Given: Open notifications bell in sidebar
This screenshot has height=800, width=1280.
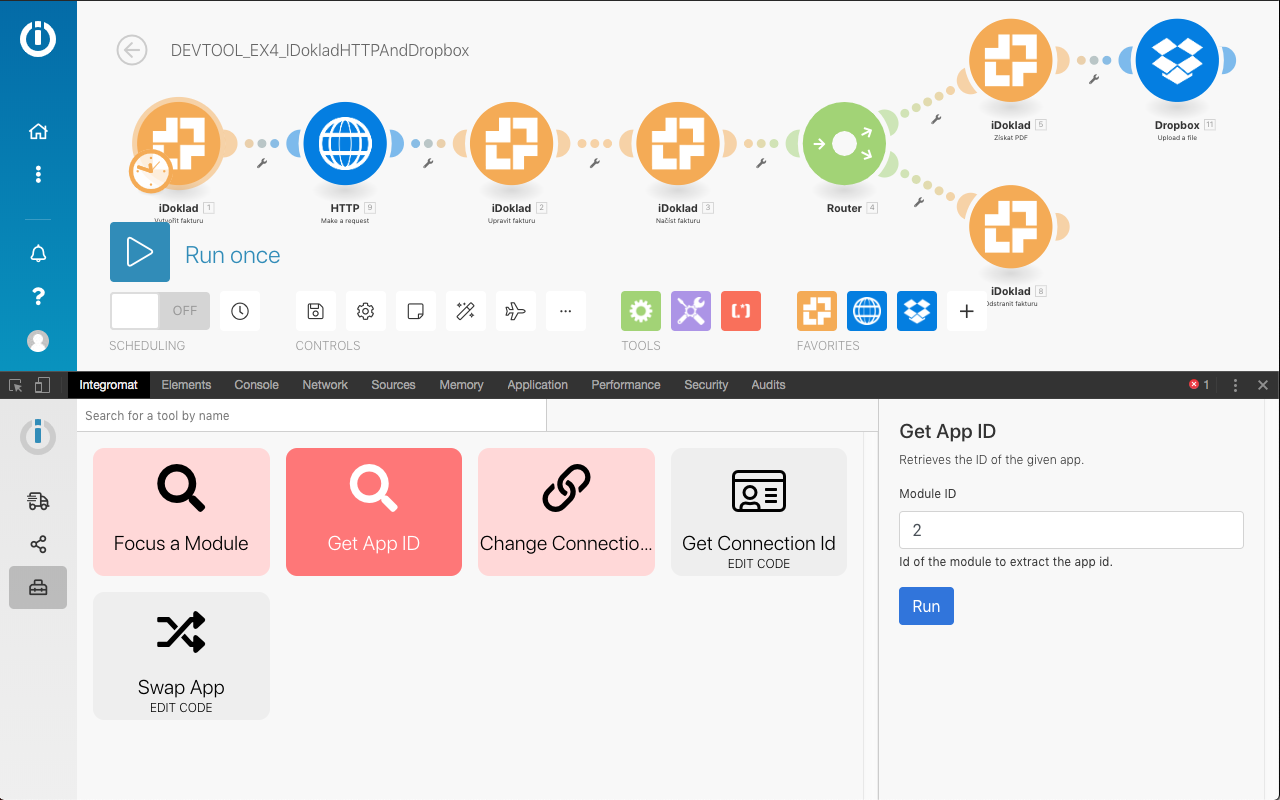Looking at the screenshot, I should click(38, 253).
